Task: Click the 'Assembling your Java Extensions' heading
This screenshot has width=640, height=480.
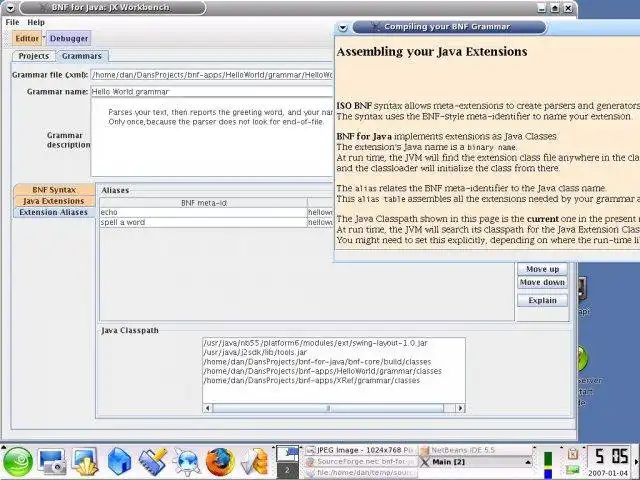Action: 432,52
